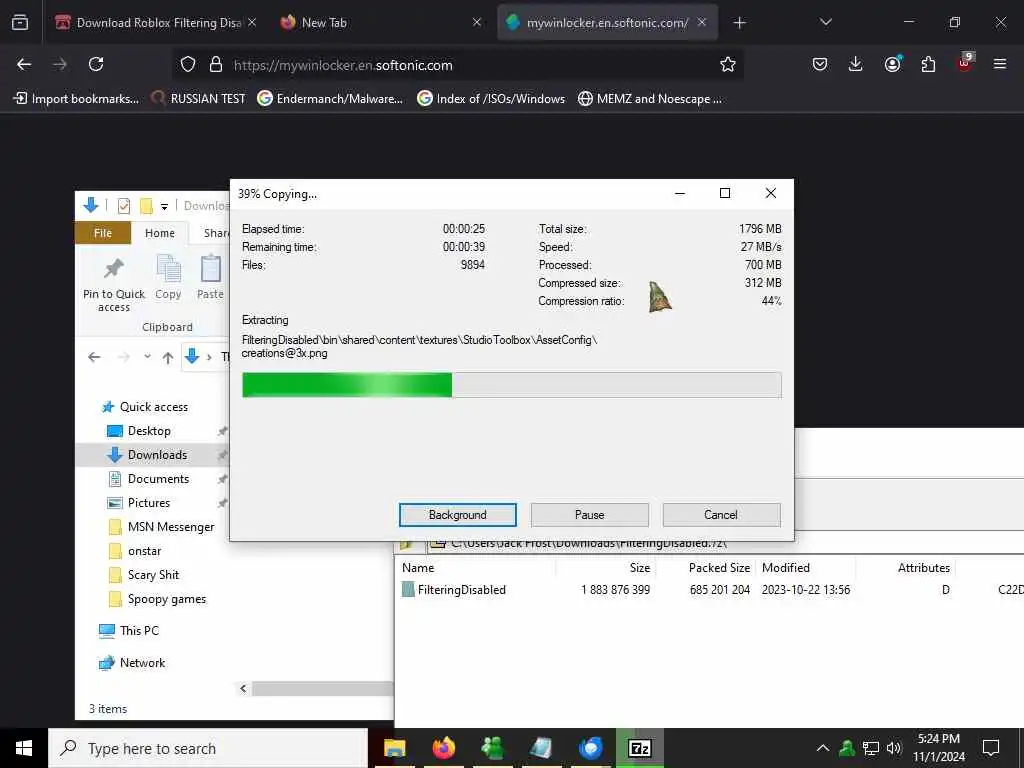
Task: Open MEMZ and Noescape bookmark
Action: (x=650, y=99)
